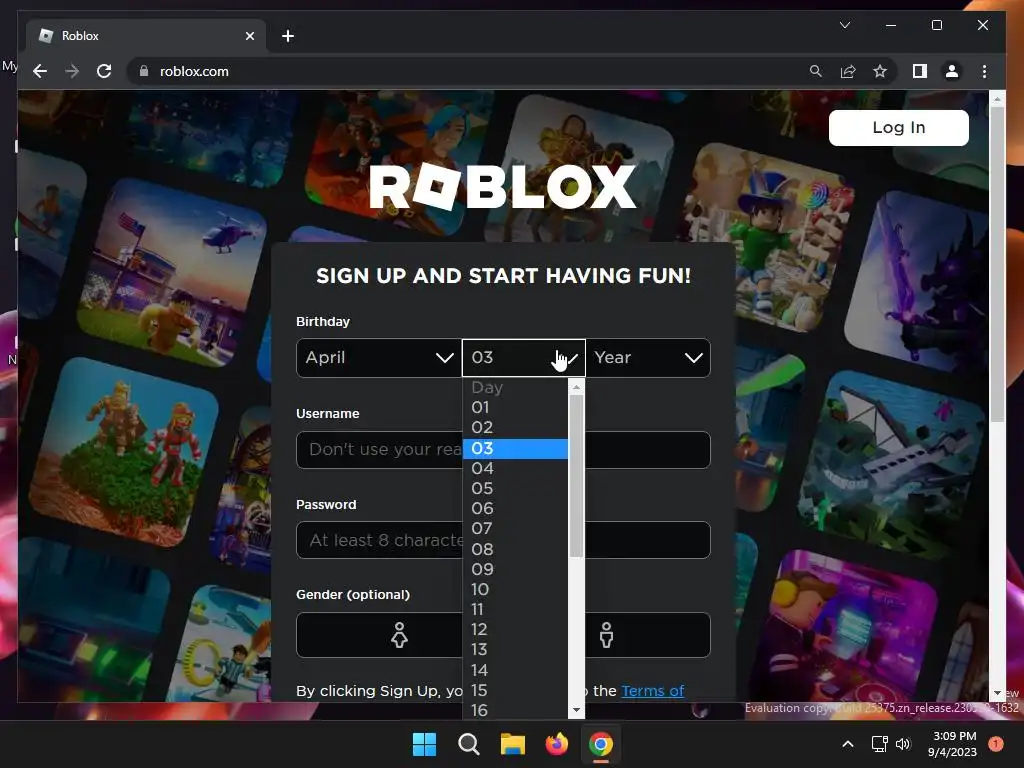Open the Terms of Use link
The image size is (1024, 768).
point(652,691)
